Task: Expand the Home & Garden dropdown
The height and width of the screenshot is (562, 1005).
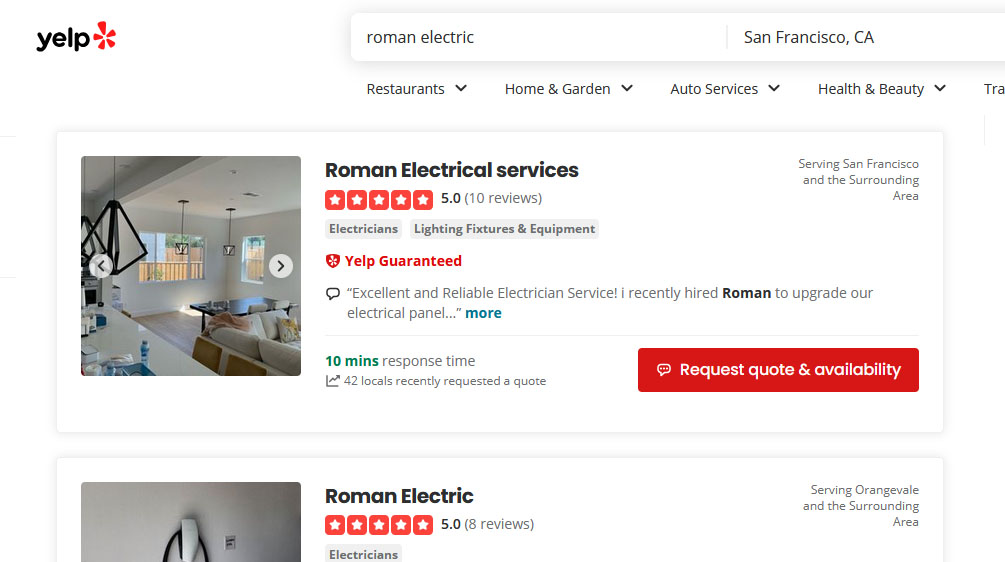Action: [568, 89]
